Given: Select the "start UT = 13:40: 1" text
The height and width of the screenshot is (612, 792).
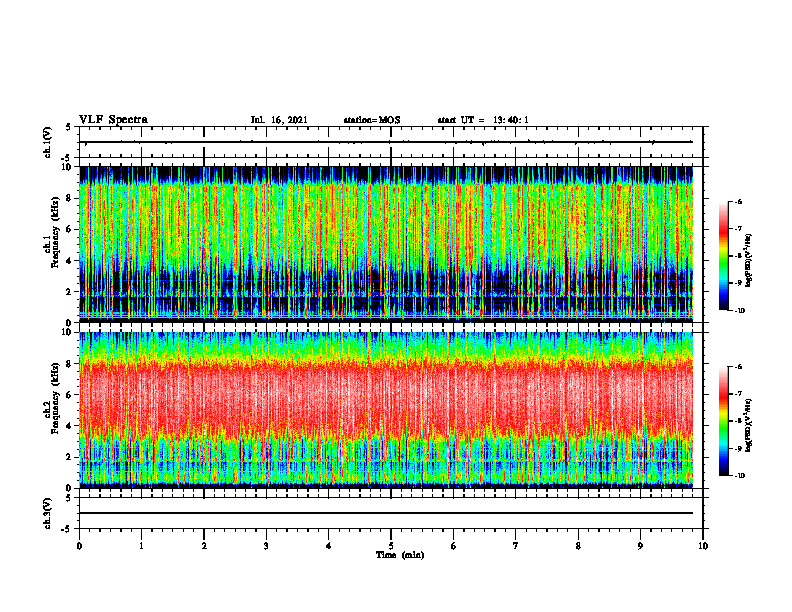Looking at the screenshot, I should [483, 120].
